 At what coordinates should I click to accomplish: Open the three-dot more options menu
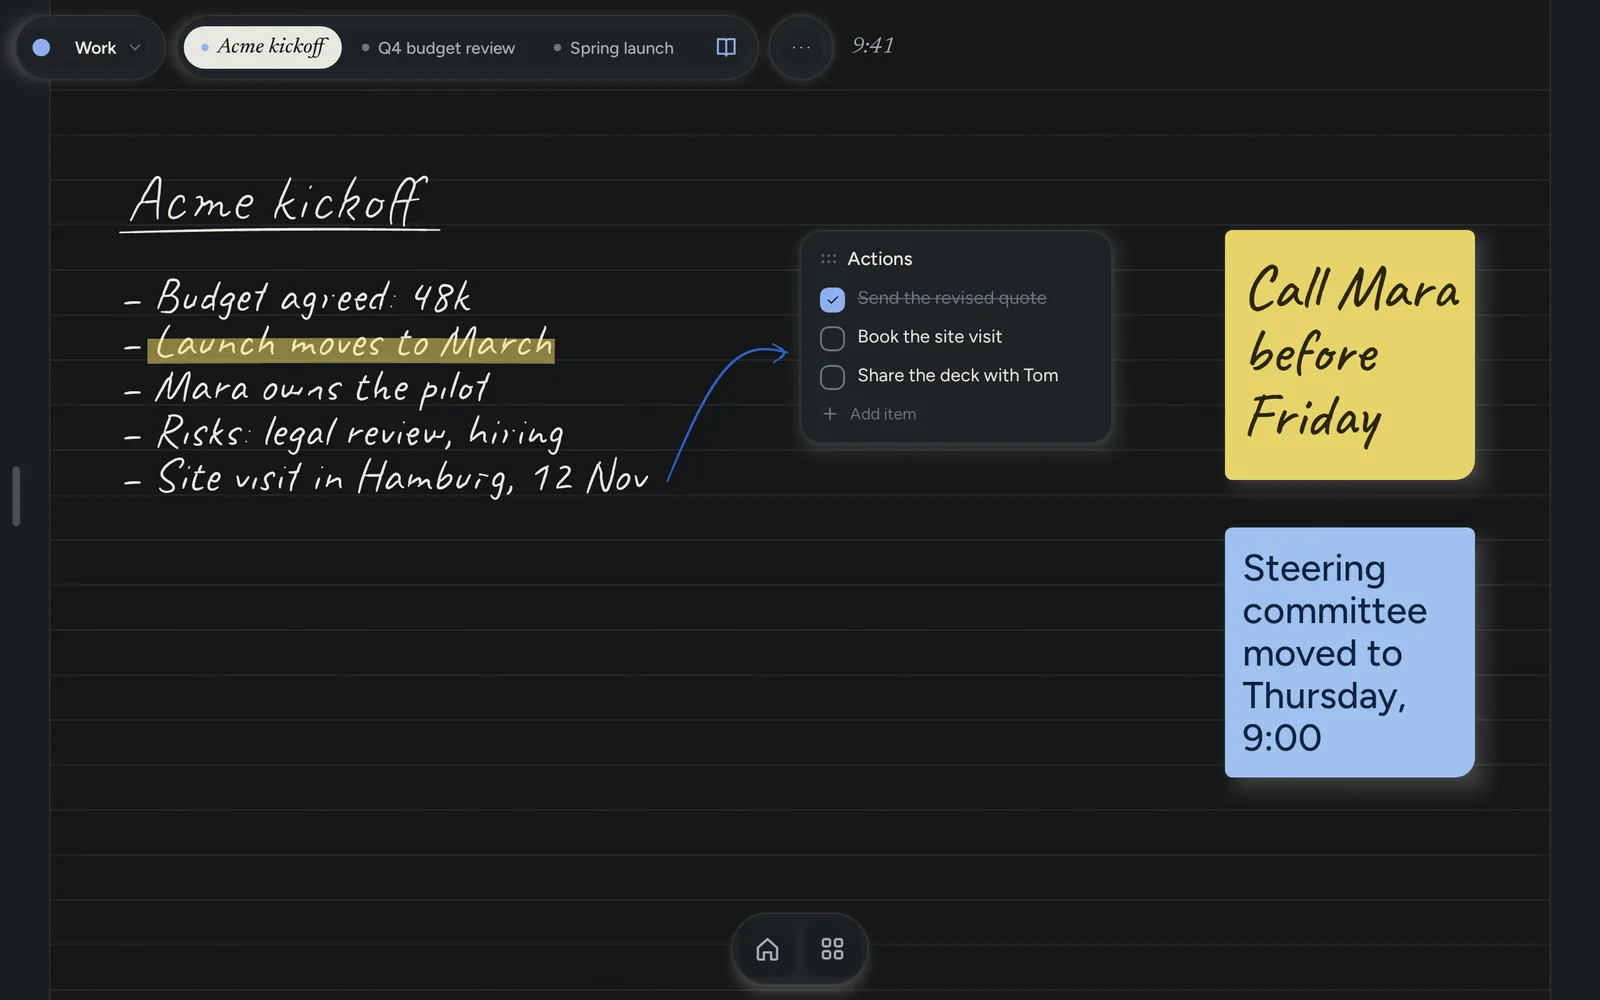801,47
